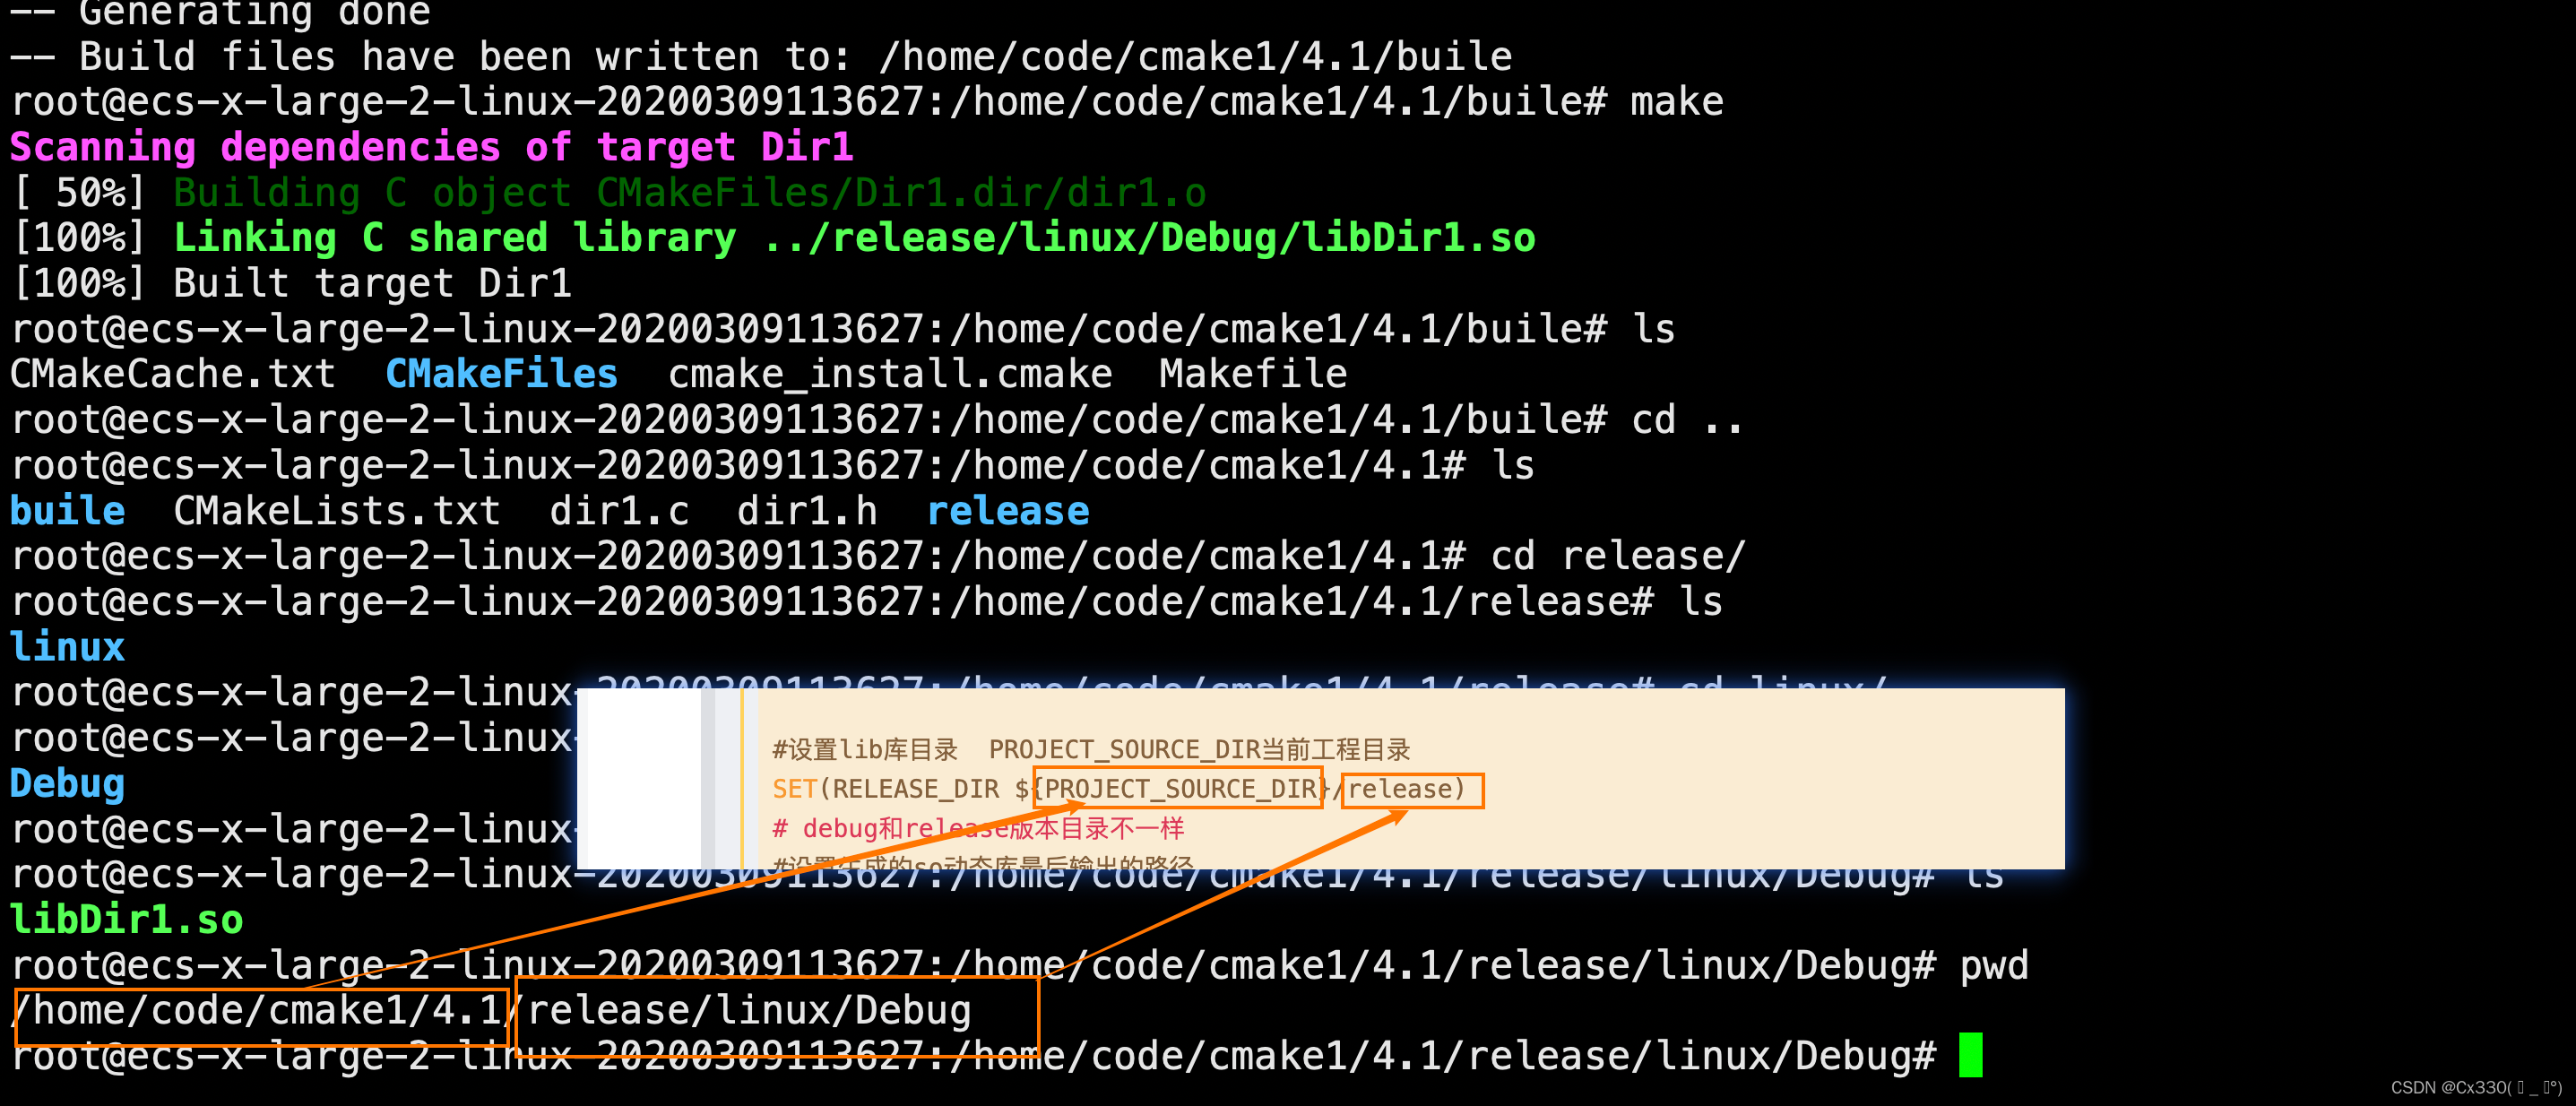Click the dir1.c source file name
The image size is (2576, 1106).
tap(619, 511)
